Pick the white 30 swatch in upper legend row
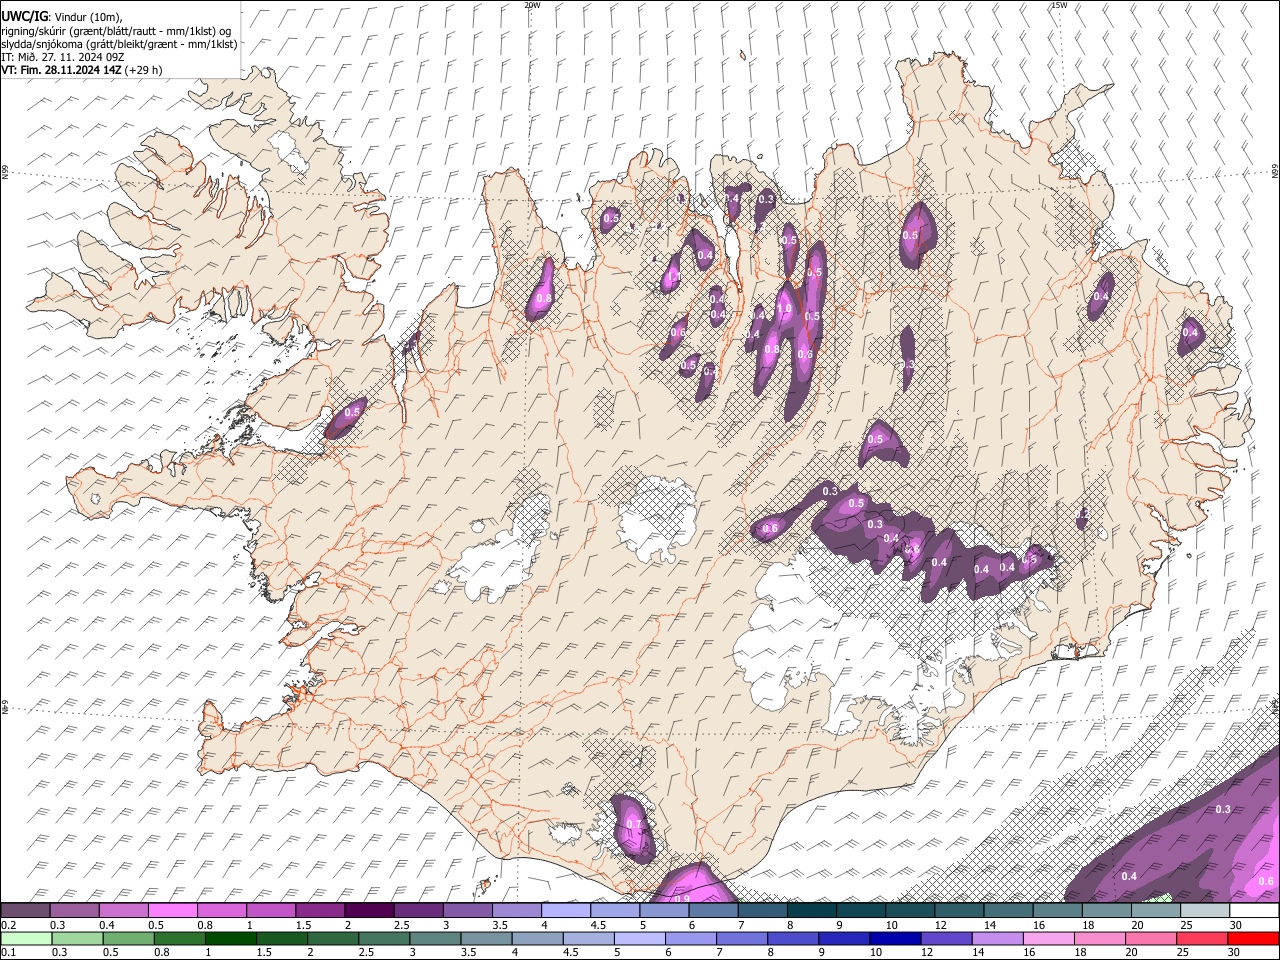This screenshot has width=1280, height=960. 1254,910
